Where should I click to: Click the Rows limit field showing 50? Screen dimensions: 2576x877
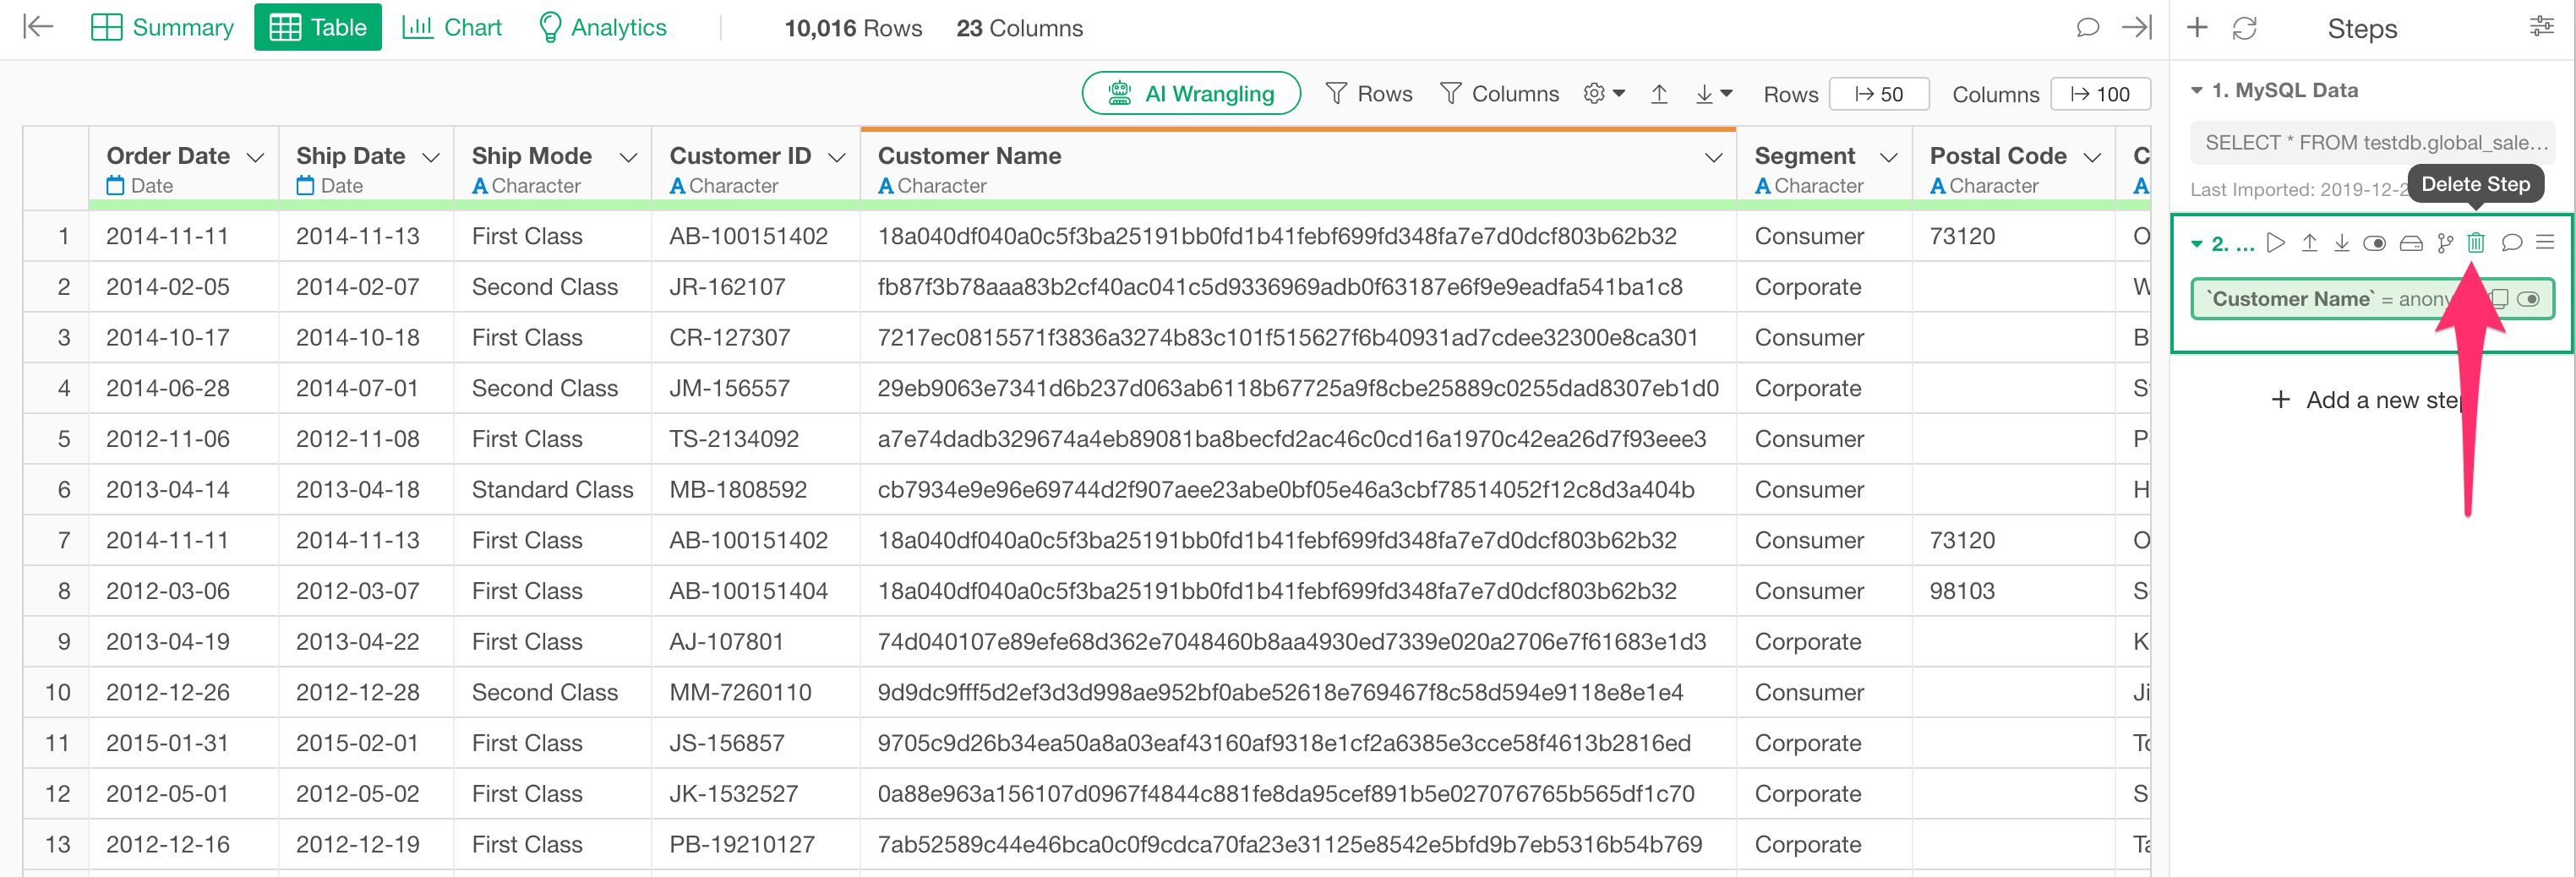tap(1878, 94)
